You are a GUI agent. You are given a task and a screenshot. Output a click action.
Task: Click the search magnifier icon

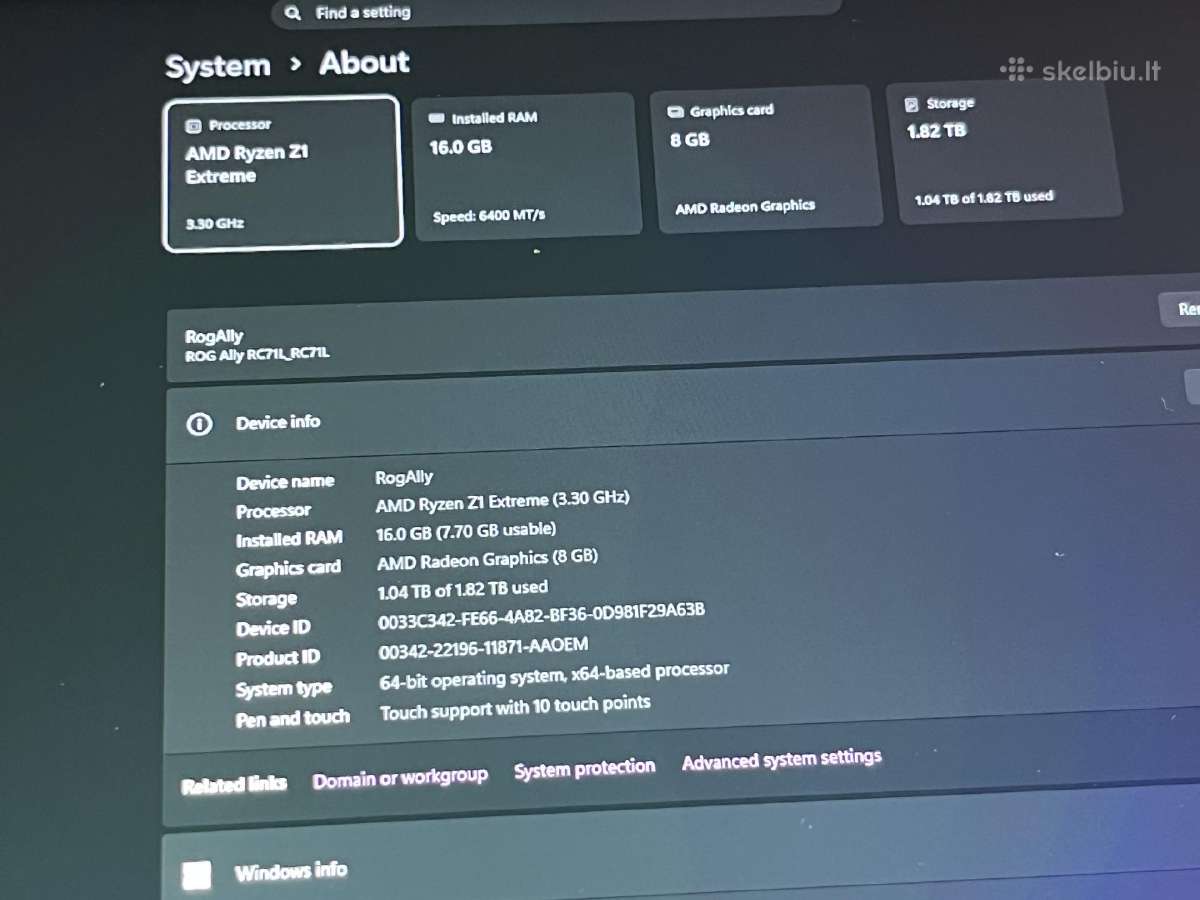292,13
